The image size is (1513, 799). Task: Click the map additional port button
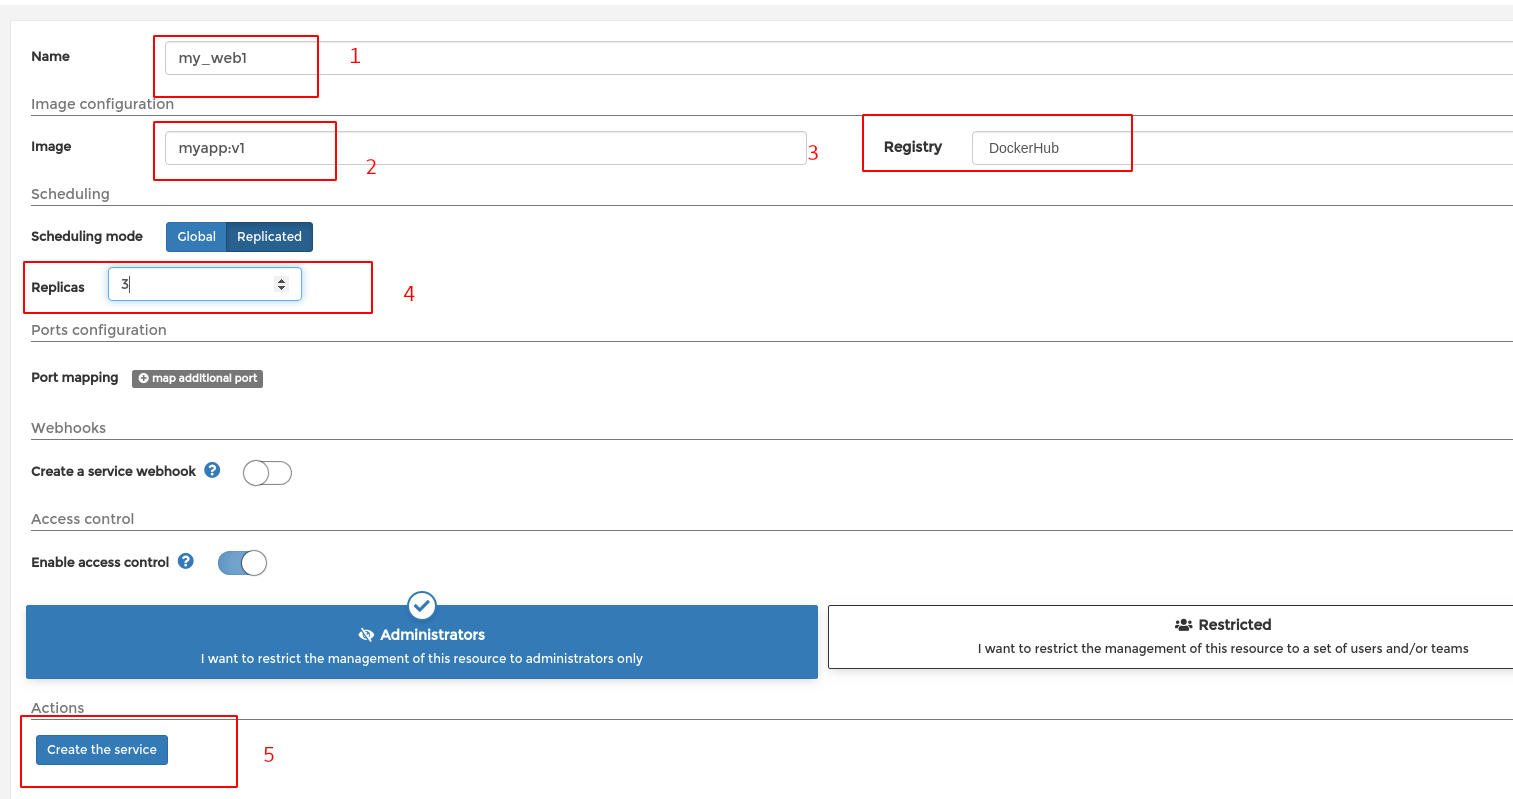click(x=198, y=378)
